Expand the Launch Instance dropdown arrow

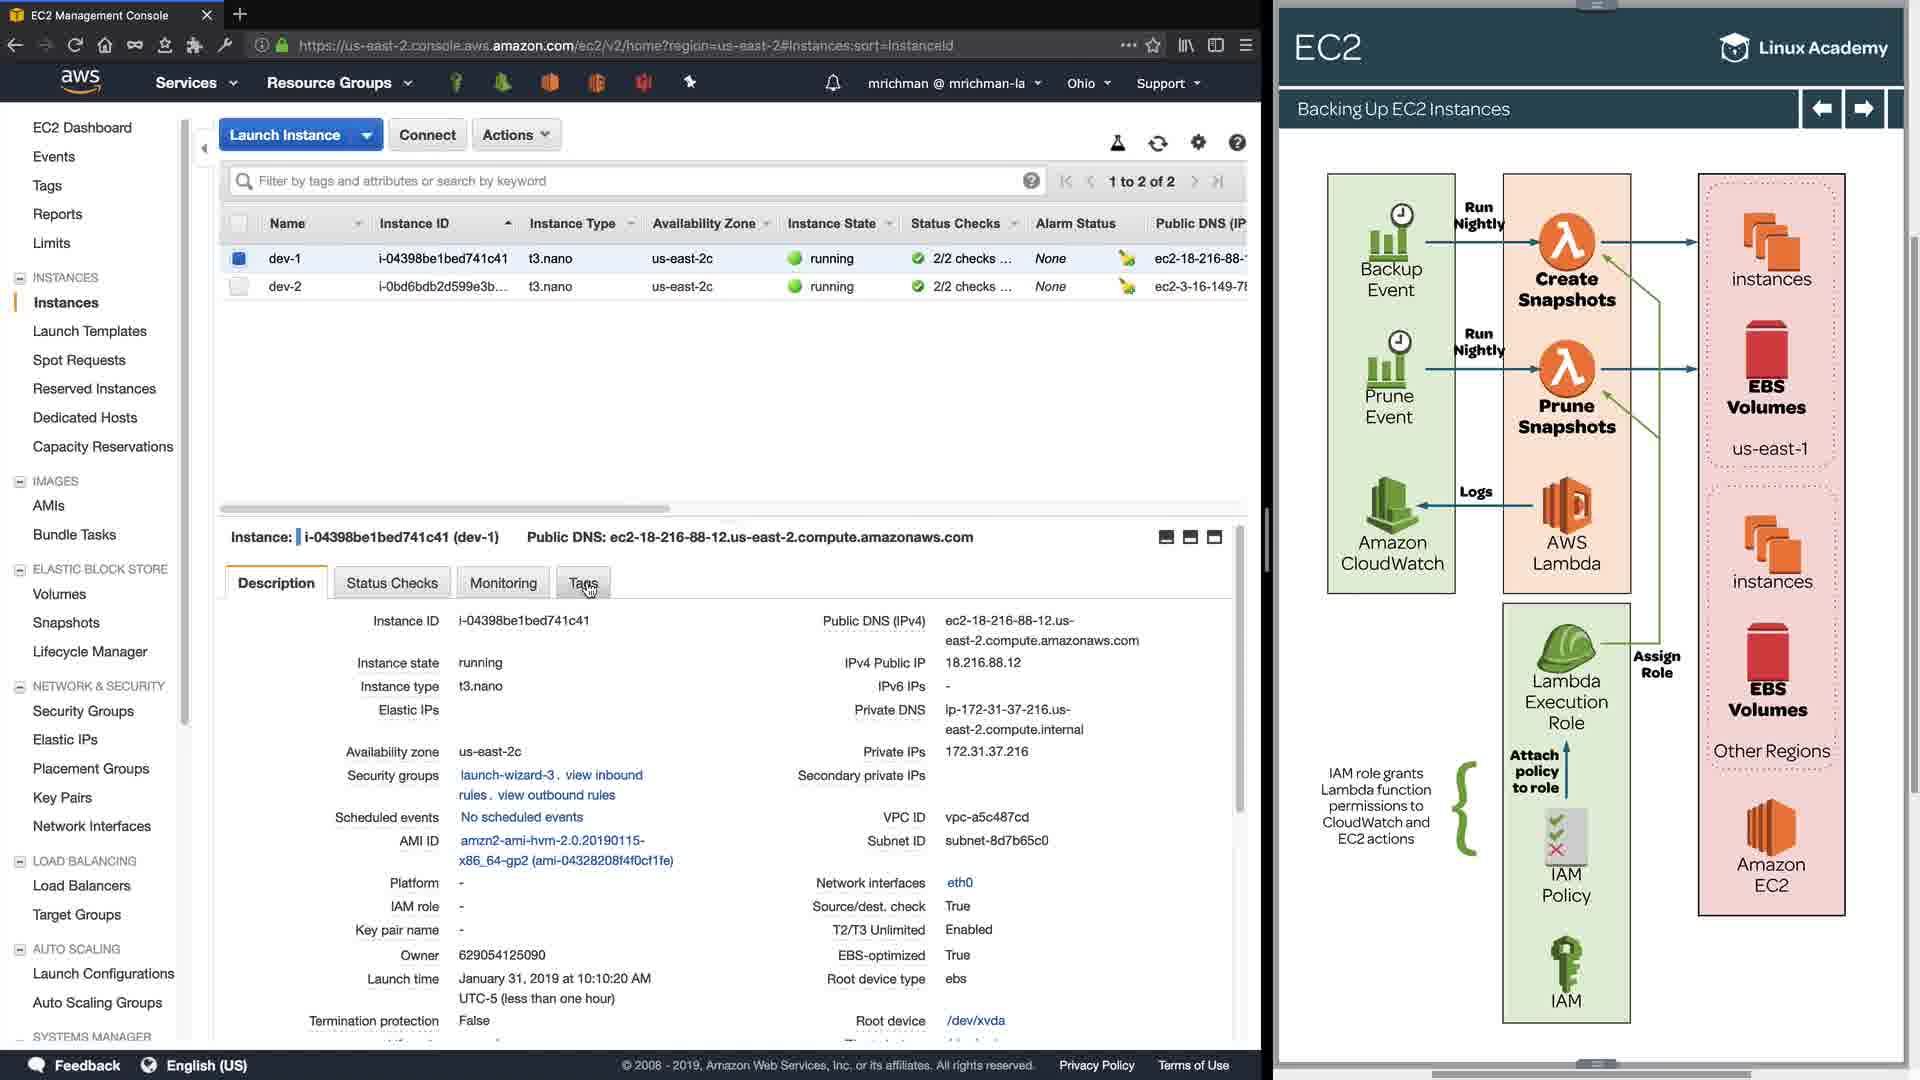click(367, 135)
